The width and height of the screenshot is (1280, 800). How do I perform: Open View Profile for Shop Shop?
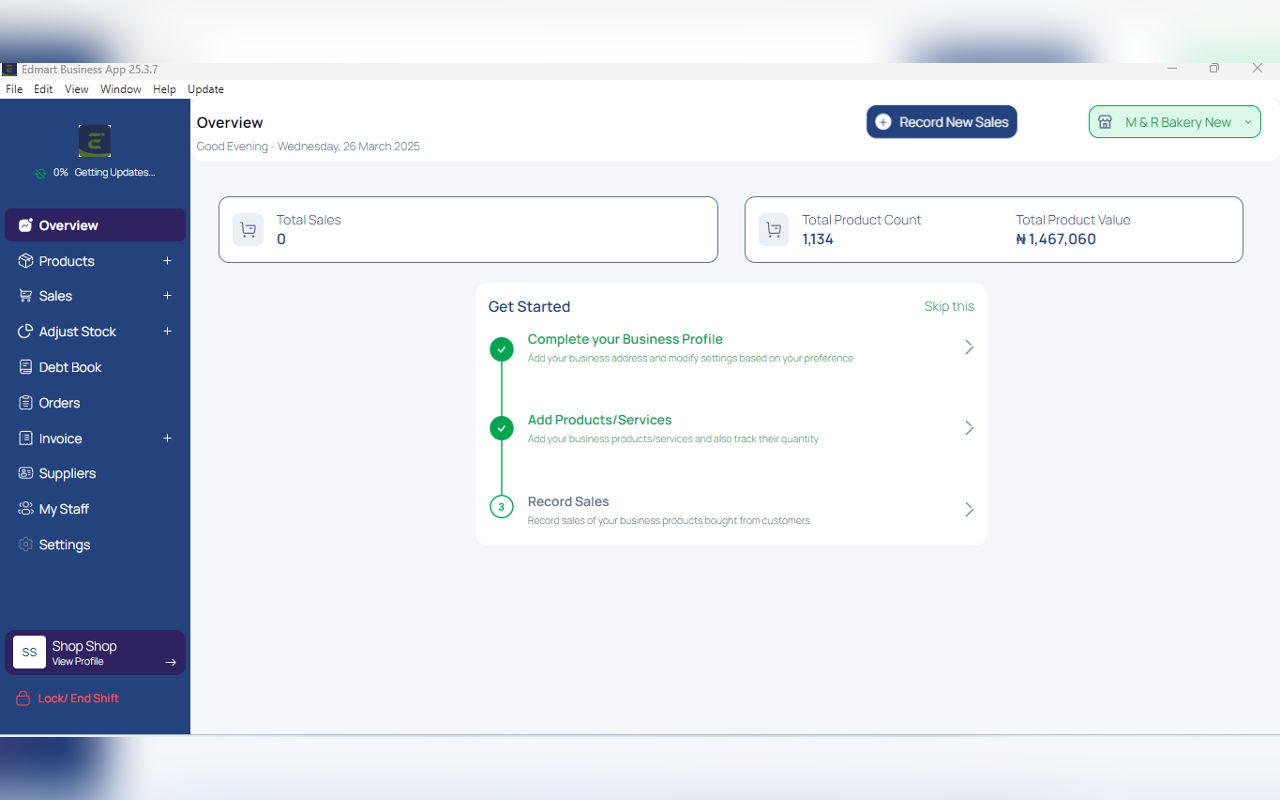(x=78, y=662)
